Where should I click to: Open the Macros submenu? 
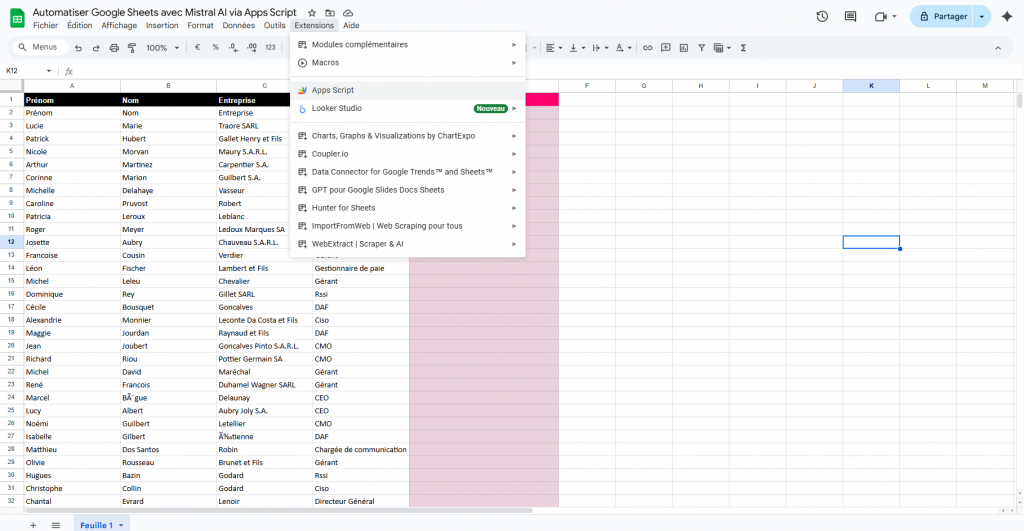[x=325, y=63]
